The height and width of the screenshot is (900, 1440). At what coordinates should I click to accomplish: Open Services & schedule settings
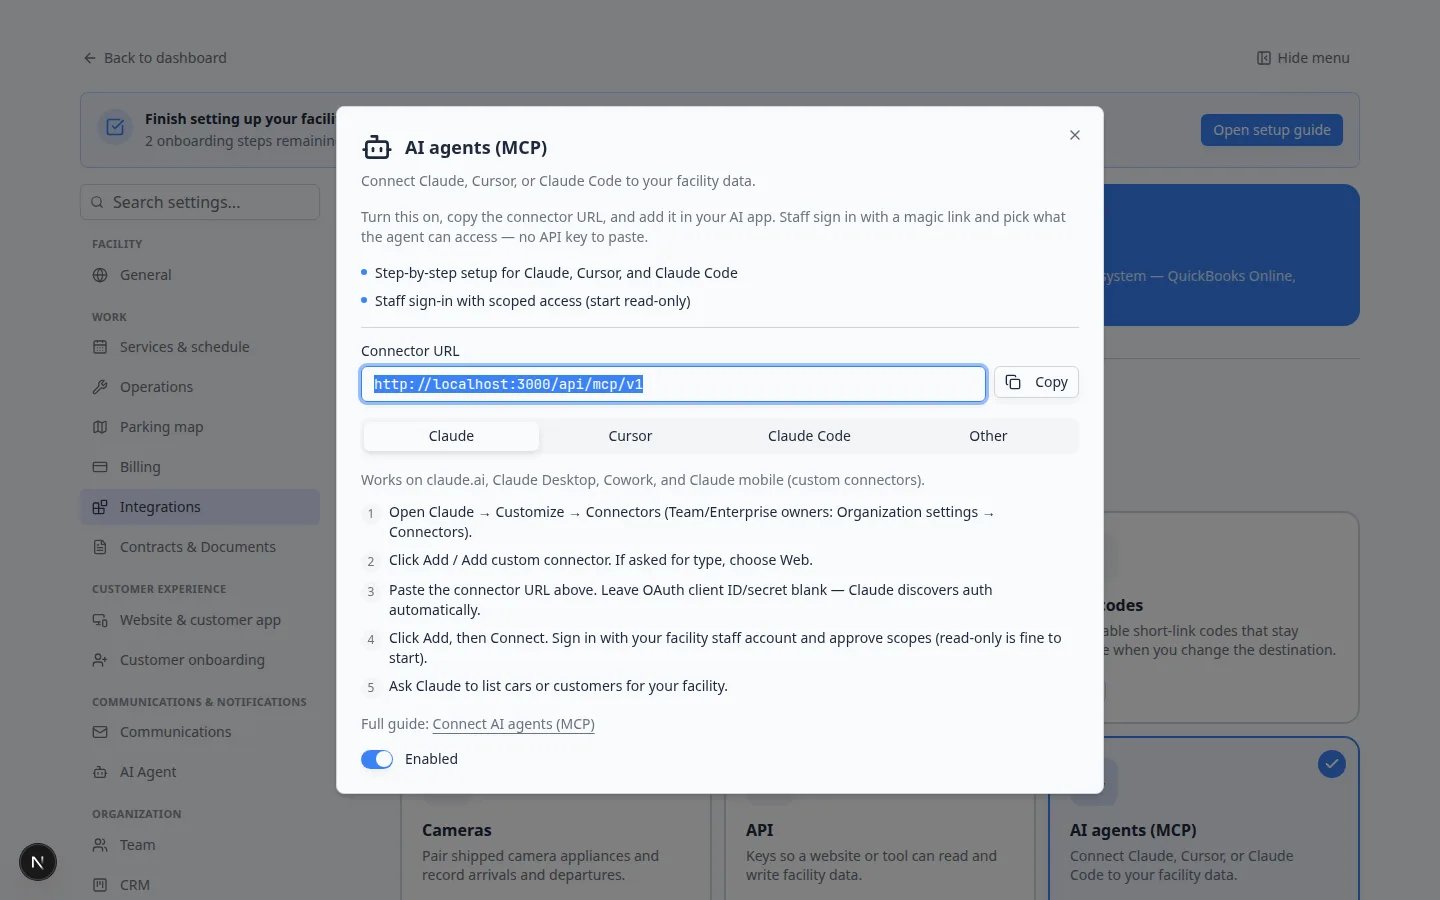pyautogui.click(x=200, y=347)
